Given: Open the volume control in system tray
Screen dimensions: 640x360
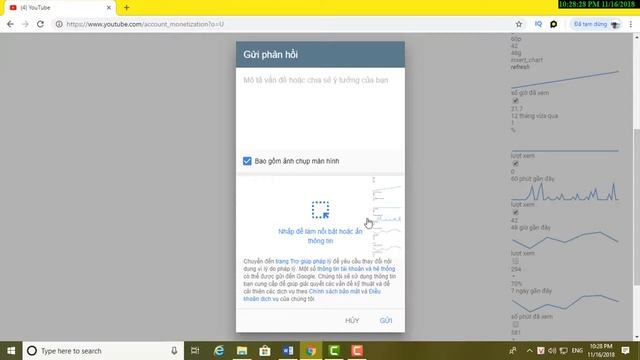Looking at the screenshot, I should click(x=552, y=351).
